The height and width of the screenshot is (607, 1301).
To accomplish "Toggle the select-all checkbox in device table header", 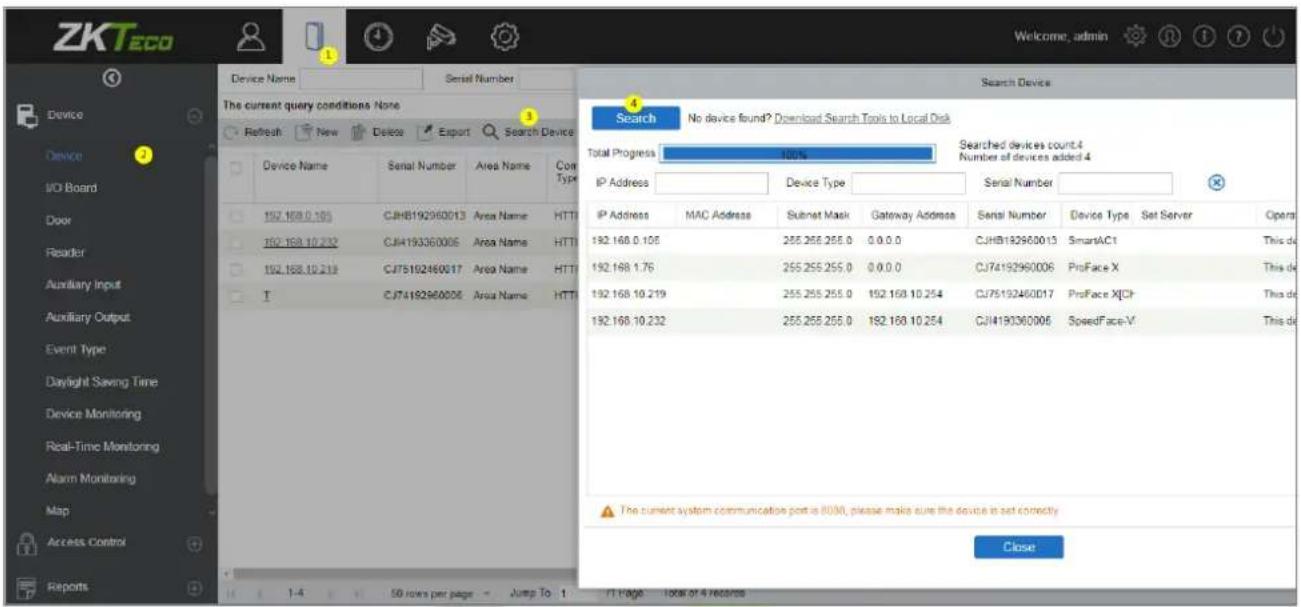I will pos(238,166).
